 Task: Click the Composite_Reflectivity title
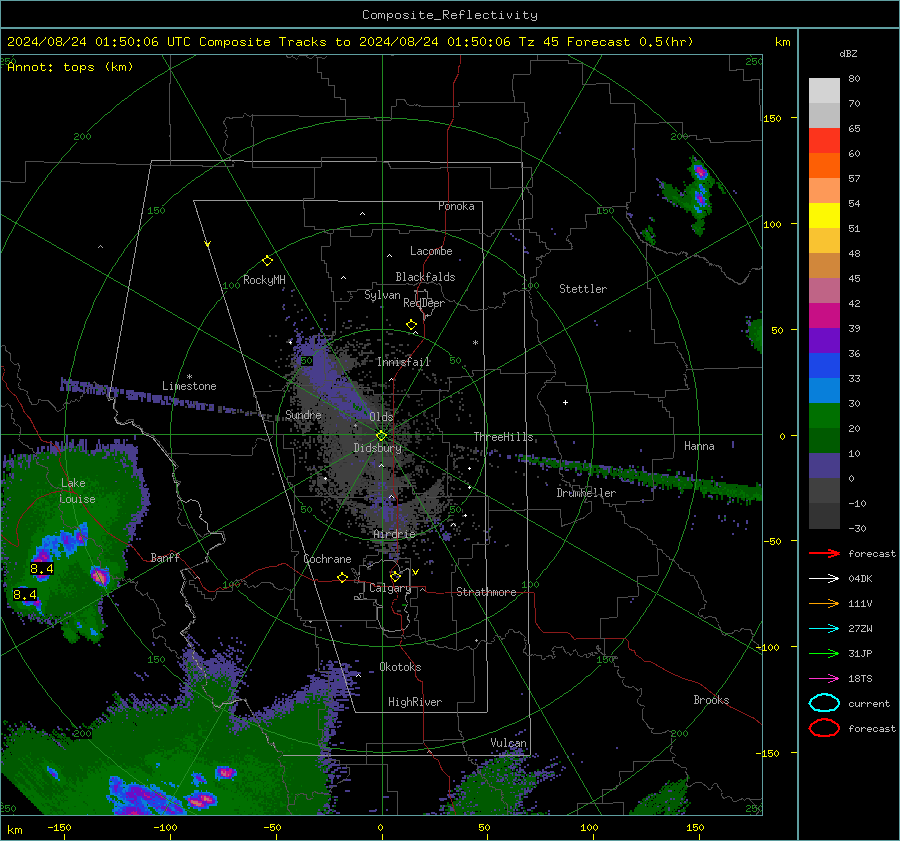coord(450,15)
